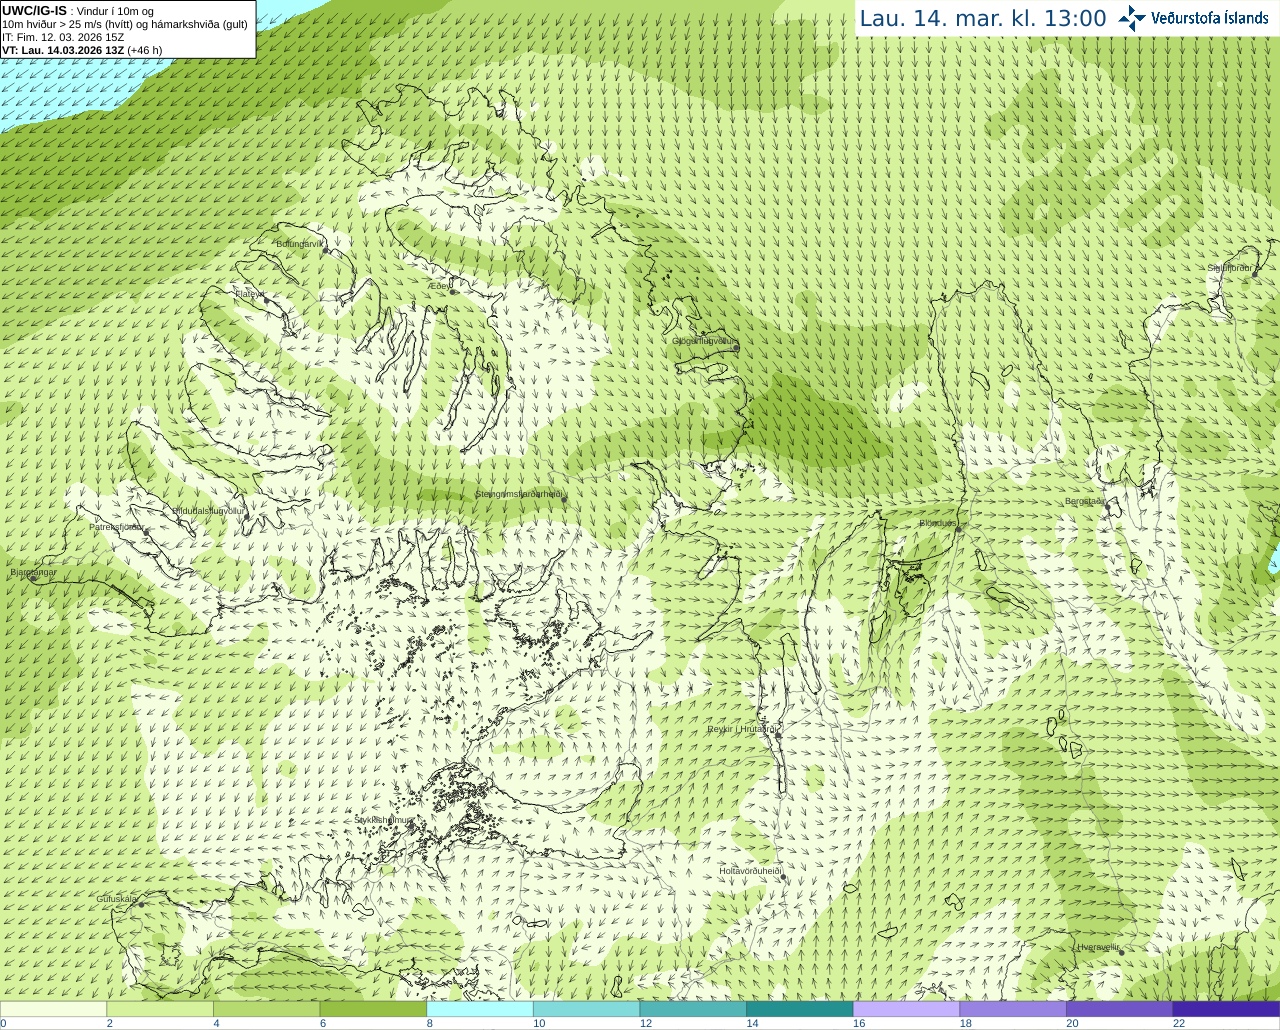Click the 2–4 m/s light green legend swatch

click(x=160, y=1008)
